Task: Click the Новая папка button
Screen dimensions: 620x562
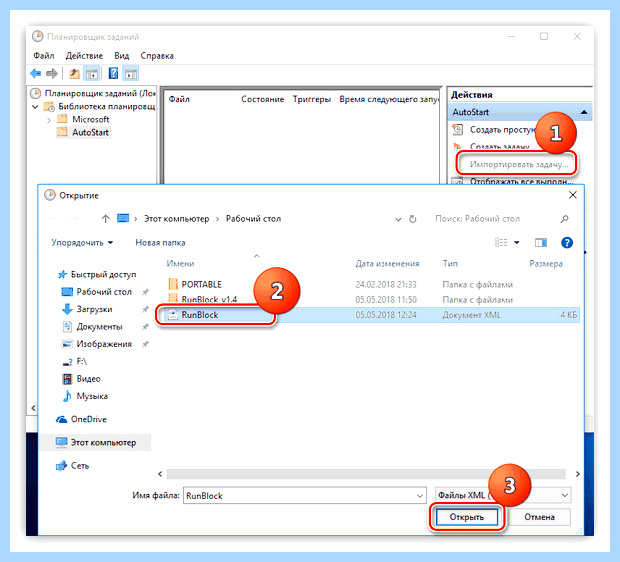Action: (160, 243)
